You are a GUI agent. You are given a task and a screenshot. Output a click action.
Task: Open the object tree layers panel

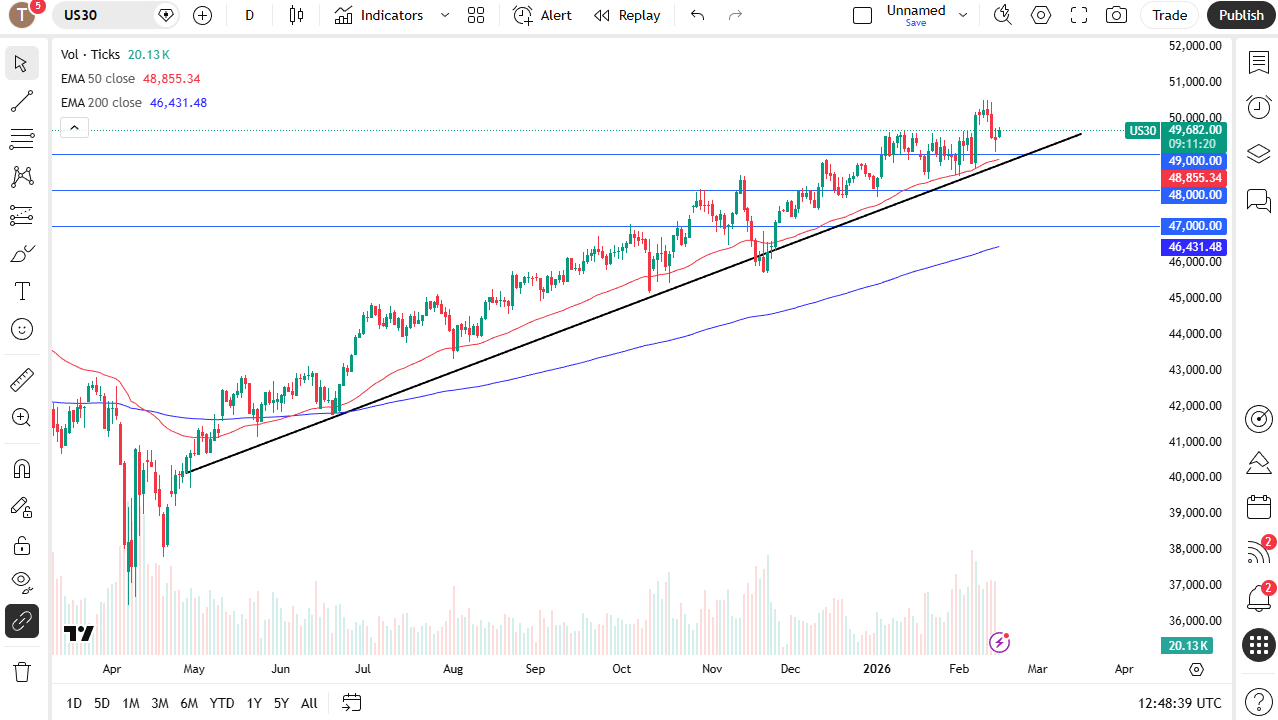tap(1258, 153)
